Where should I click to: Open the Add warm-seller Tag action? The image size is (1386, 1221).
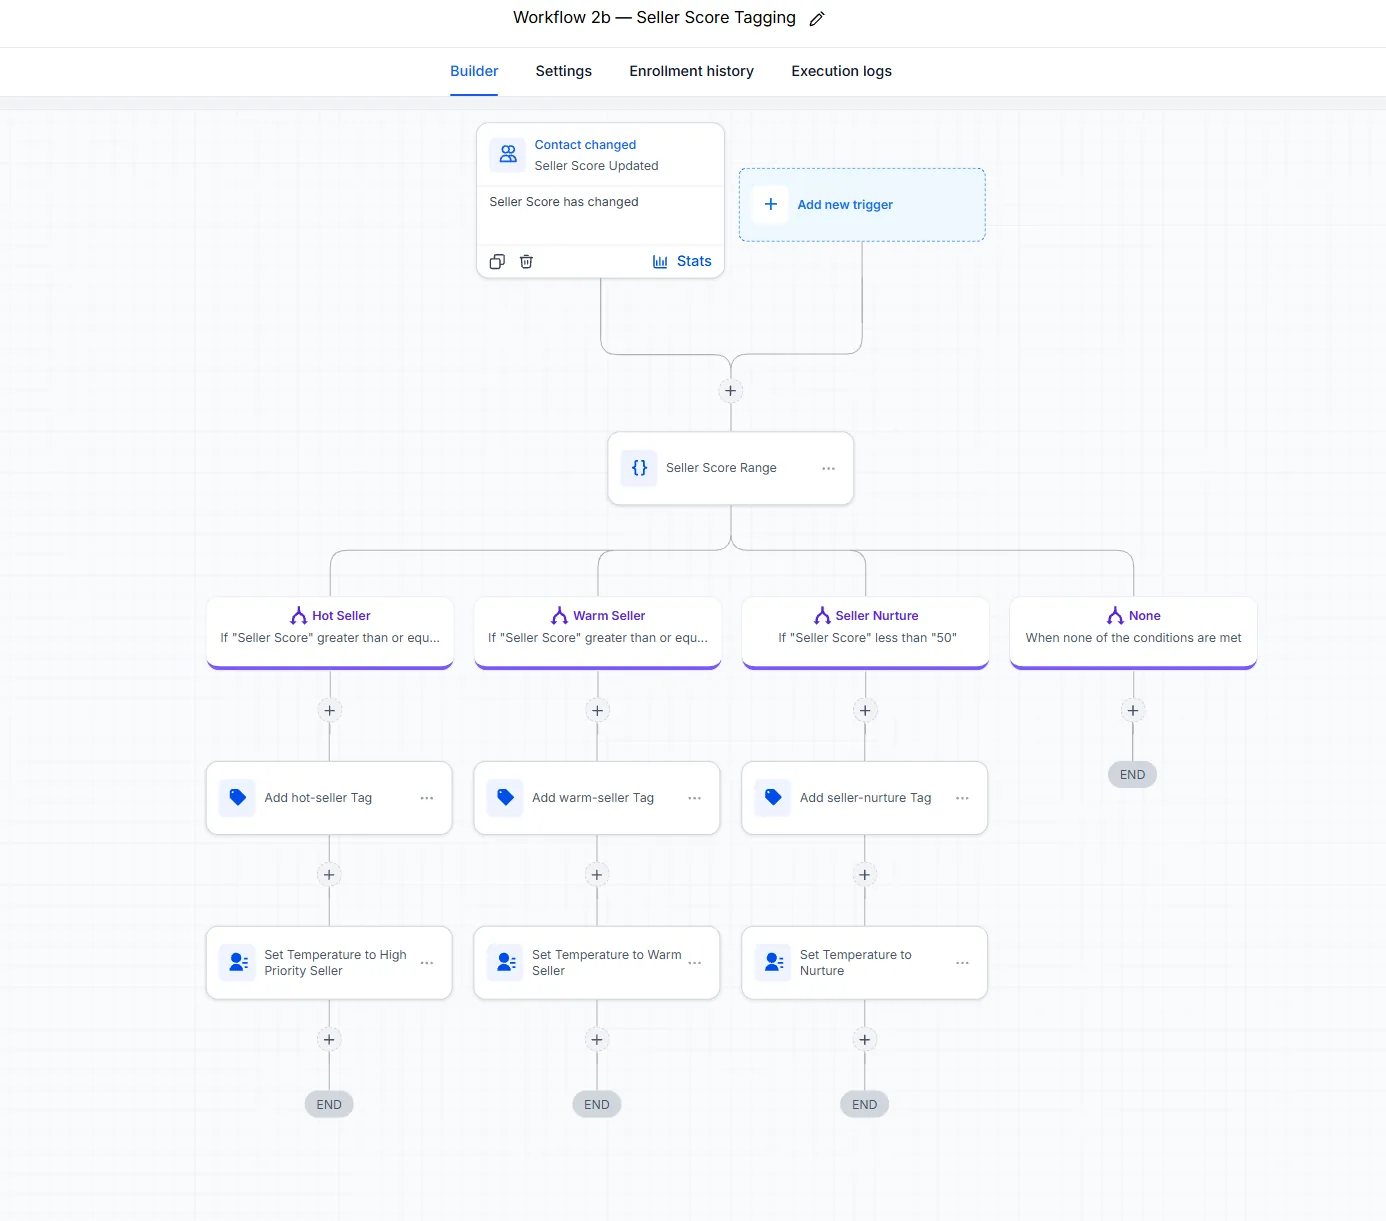pyautogui.click(x=597, y=798)
